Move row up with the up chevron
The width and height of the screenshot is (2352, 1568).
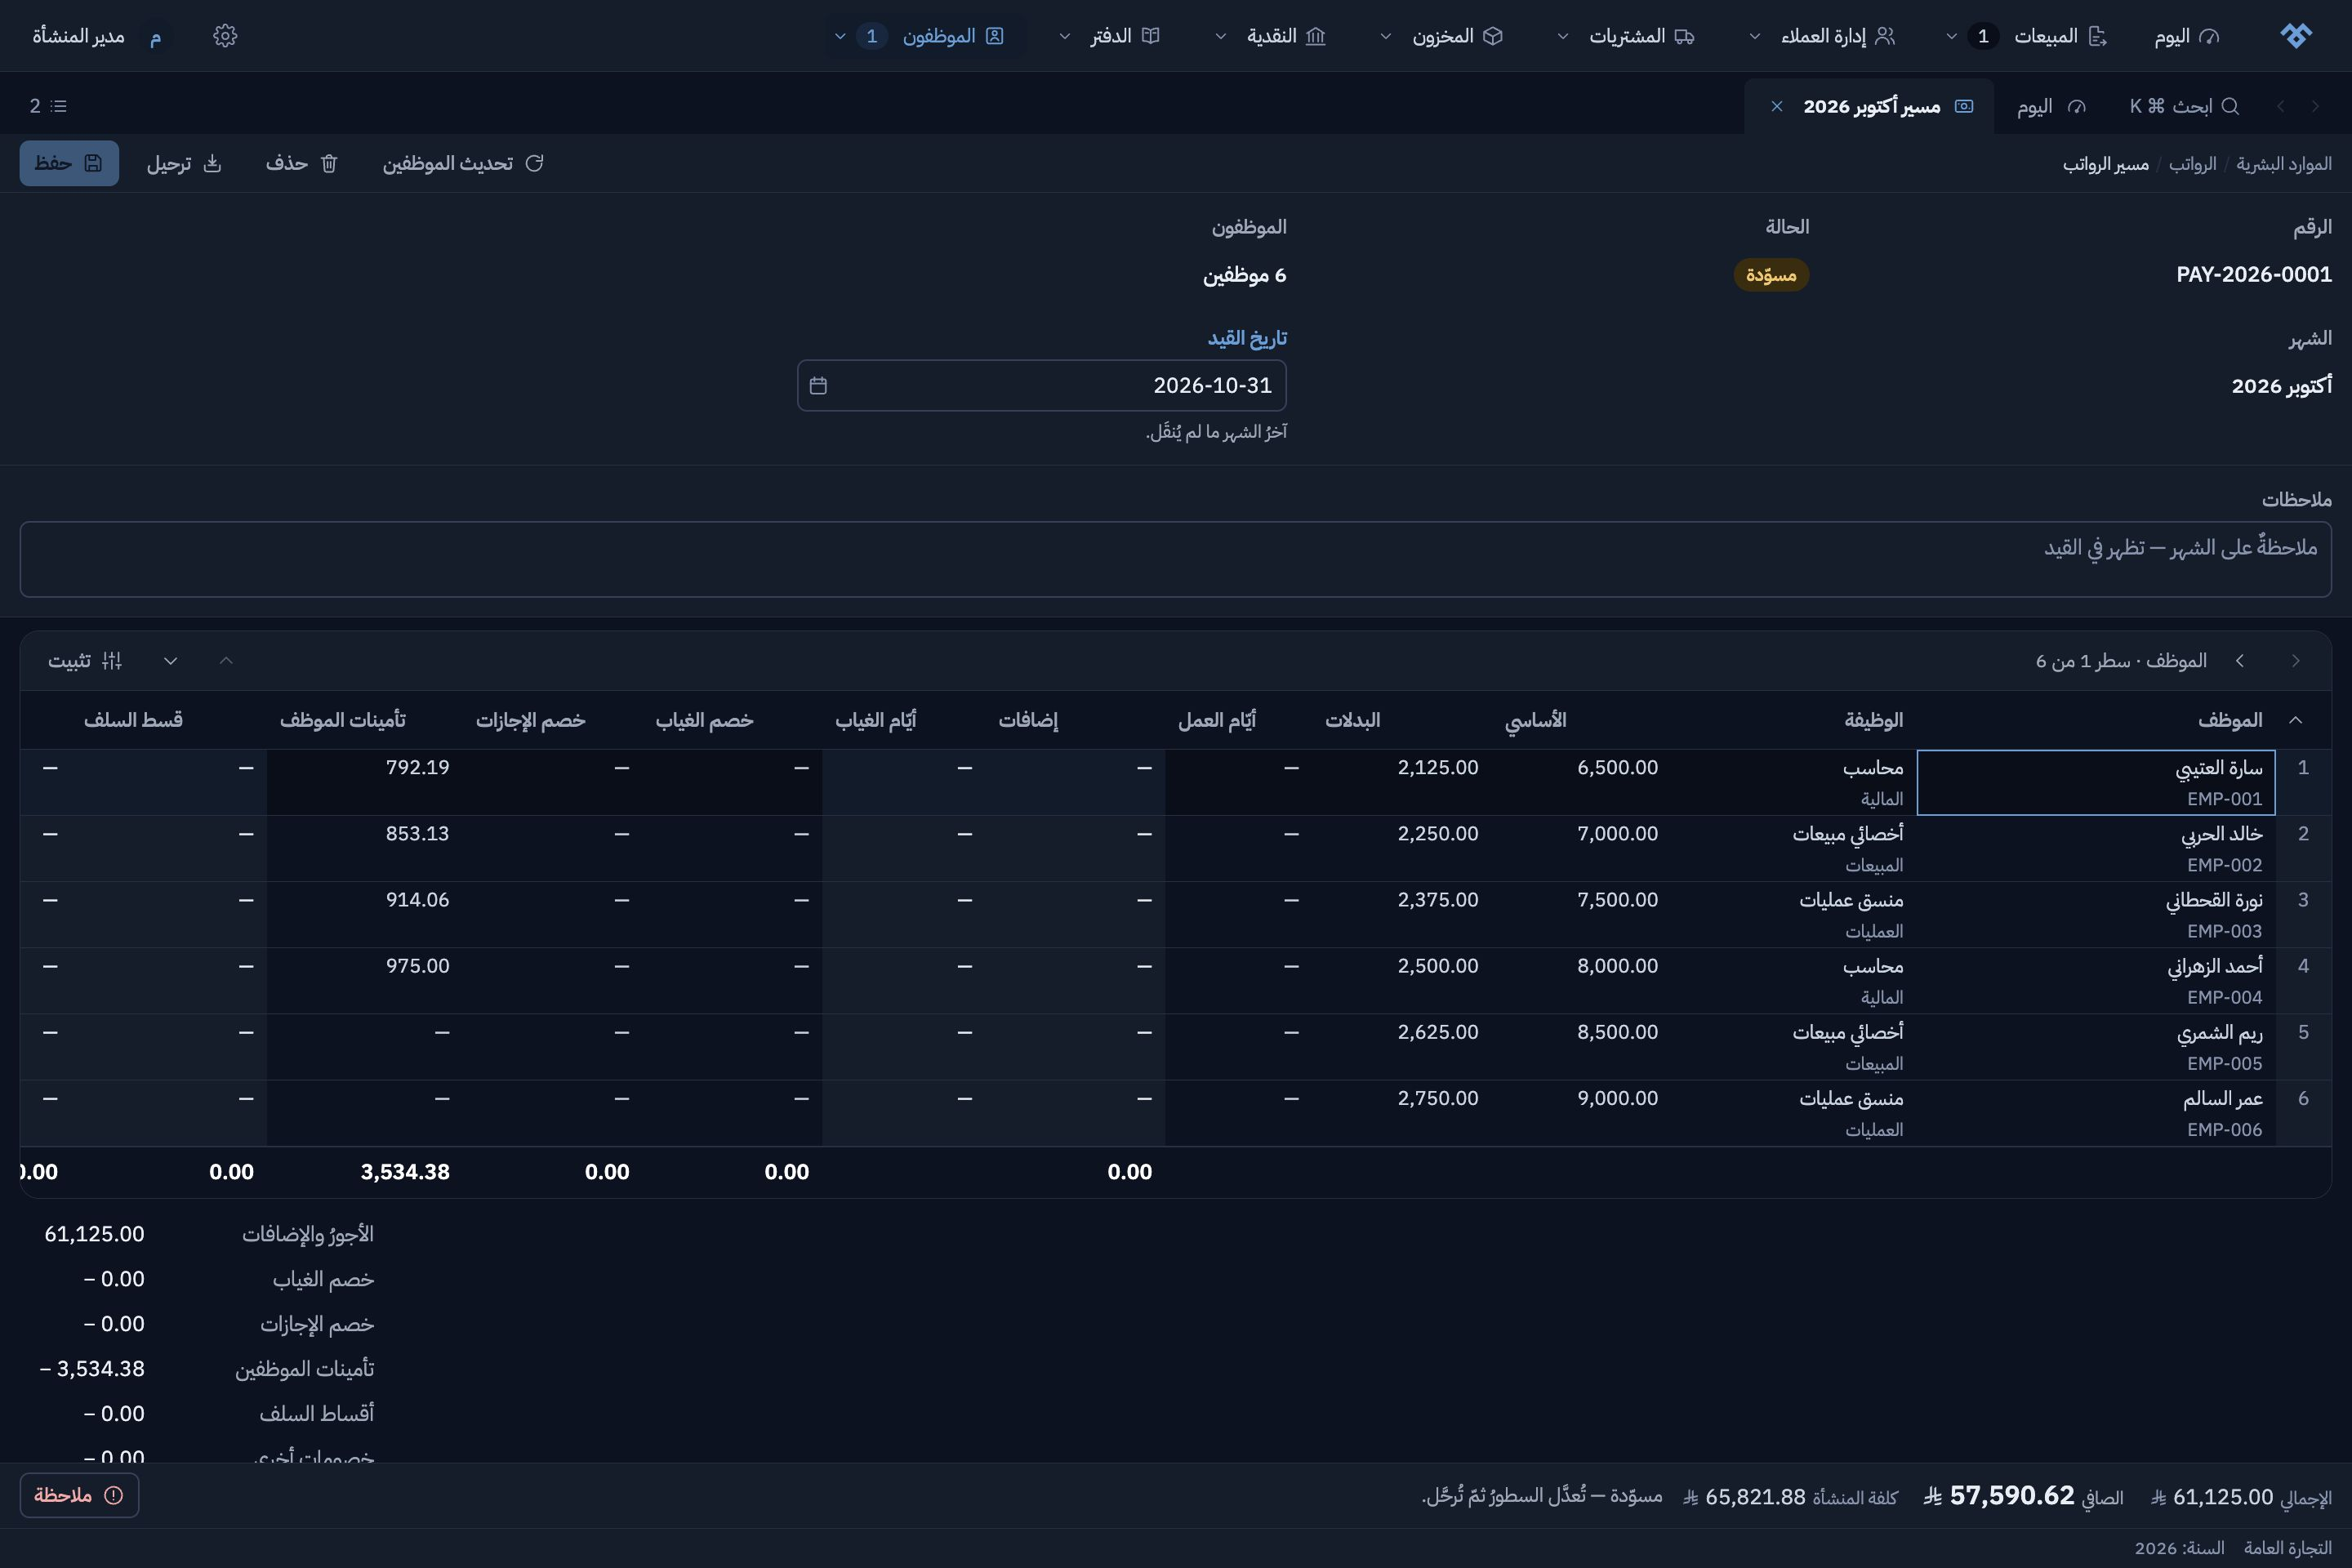[x=226, y=661]
